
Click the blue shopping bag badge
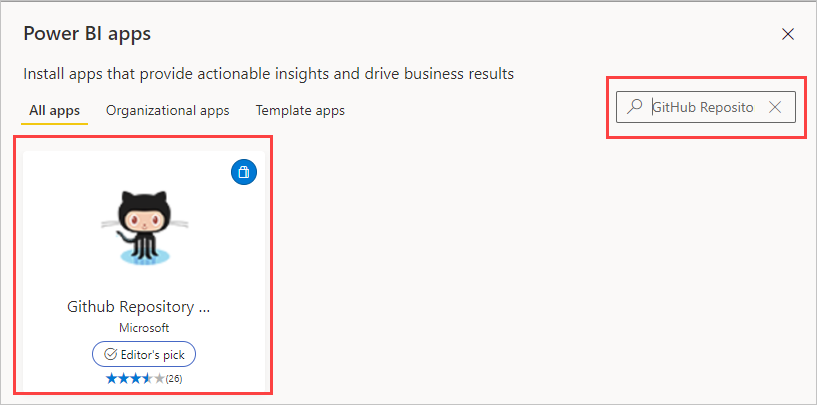pyautogui.click(x=244, y=173)
